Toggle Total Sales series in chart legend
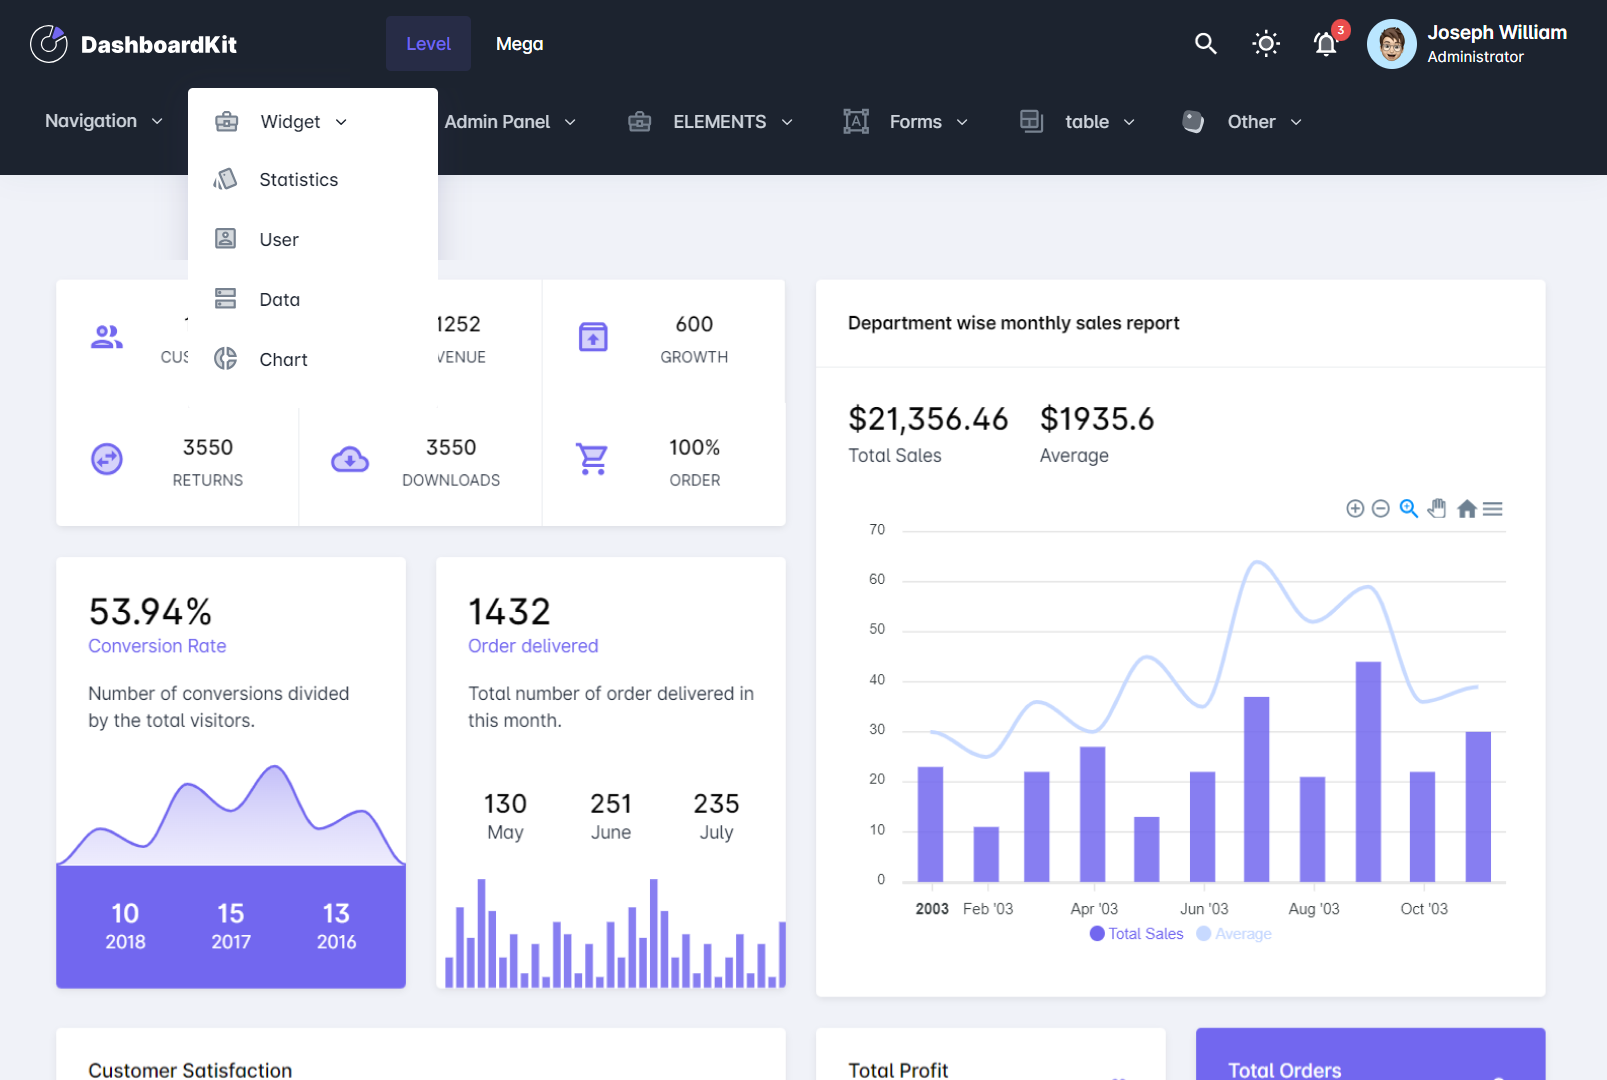This screenshot has width=1607, height=1080. pyautogui.click(x=1137, y=934)
